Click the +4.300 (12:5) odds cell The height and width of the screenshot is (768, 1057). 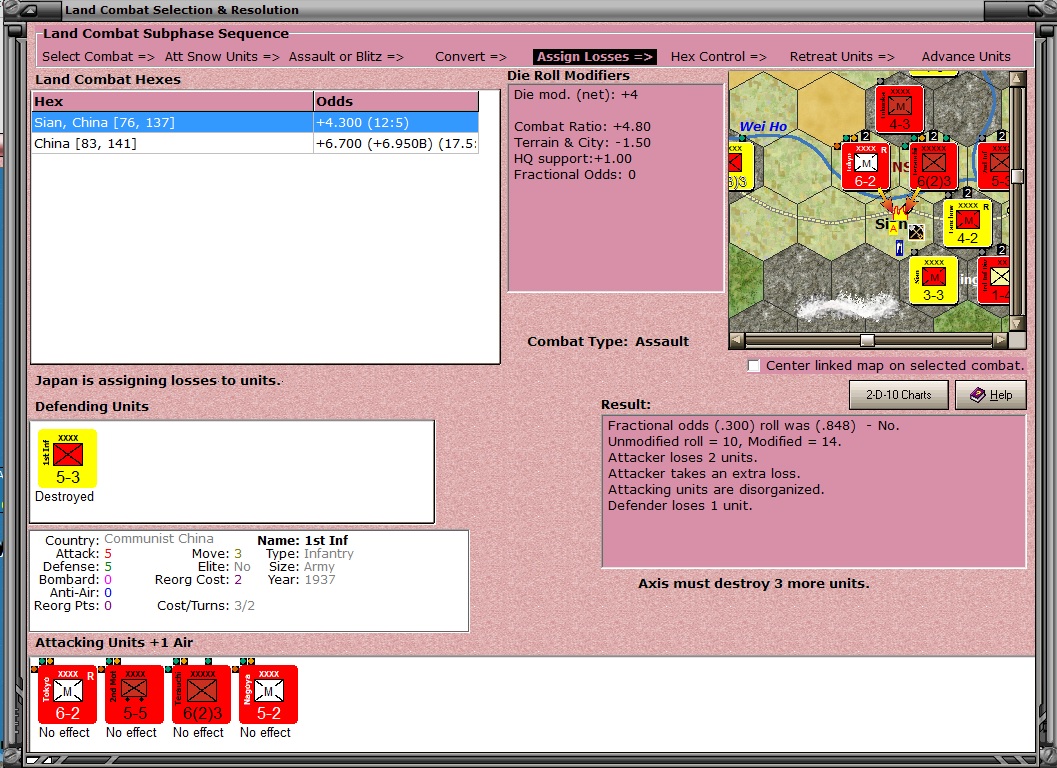coord(396,123)
